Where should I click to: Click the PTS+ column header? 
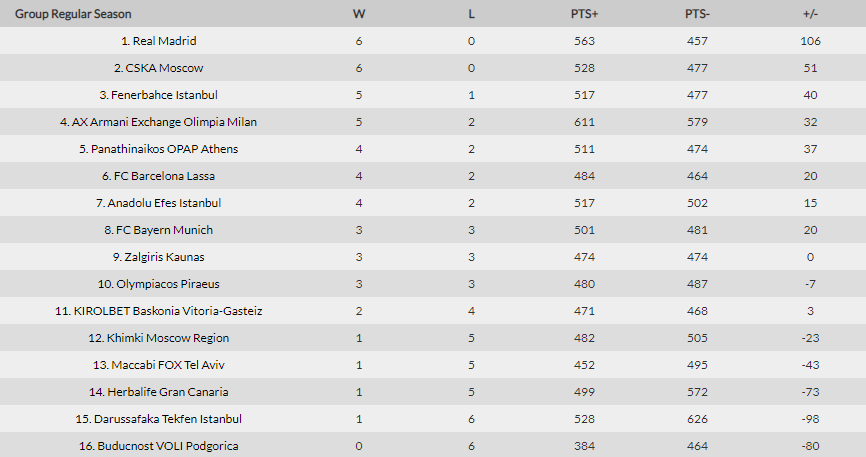[x=584, y=14]
